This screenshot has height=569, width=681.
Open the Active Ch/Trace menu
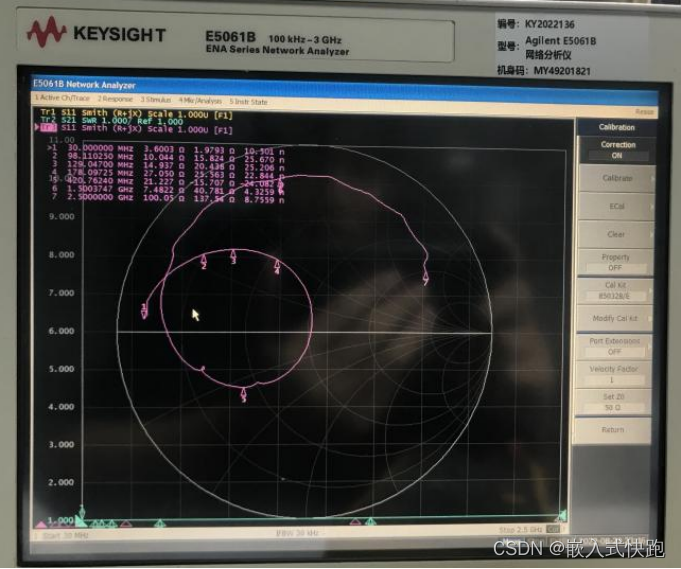(x=62, y=98)
